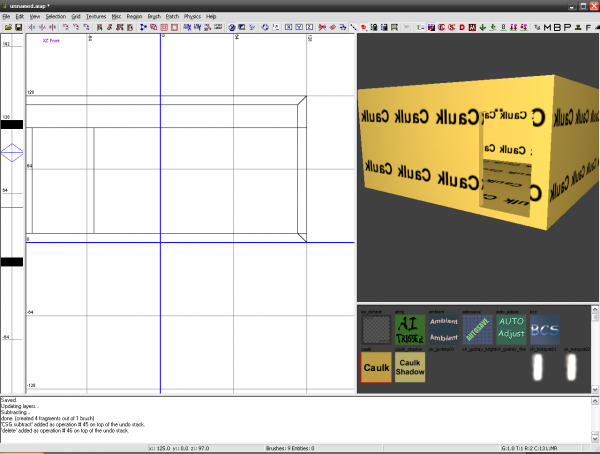
Task: Click console scroll-down arrow
Action: (595, 438)
